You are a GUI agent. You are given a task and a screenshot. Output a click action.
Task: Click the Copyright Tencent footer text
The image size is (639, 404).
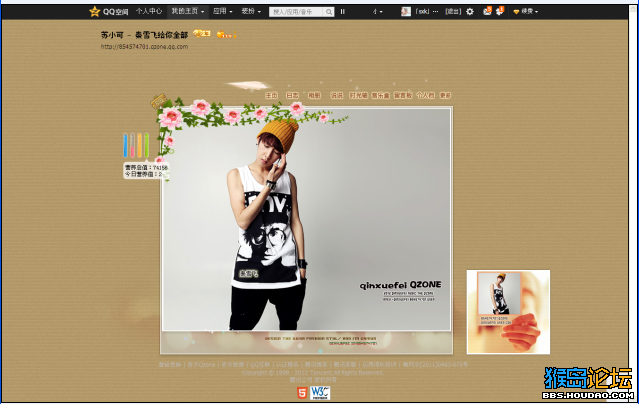pyautogui.click(x=313, y=373)
